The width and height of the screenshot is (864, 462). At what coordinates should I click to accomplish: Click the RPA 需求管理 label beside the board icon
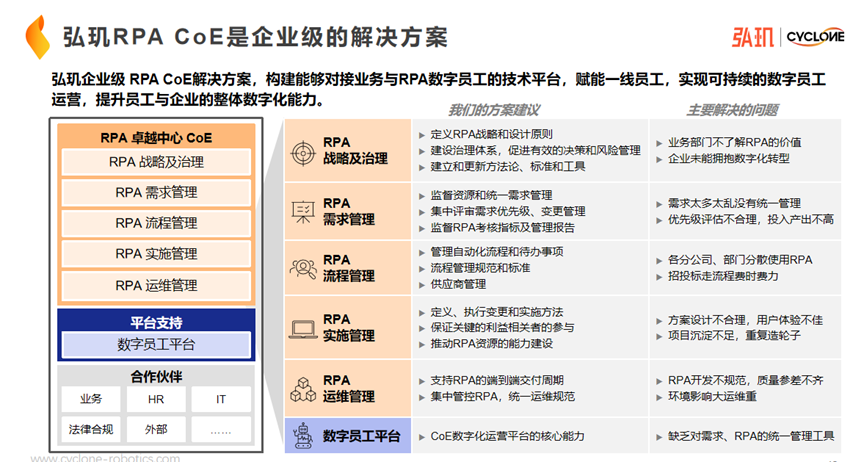click(349, 212)
